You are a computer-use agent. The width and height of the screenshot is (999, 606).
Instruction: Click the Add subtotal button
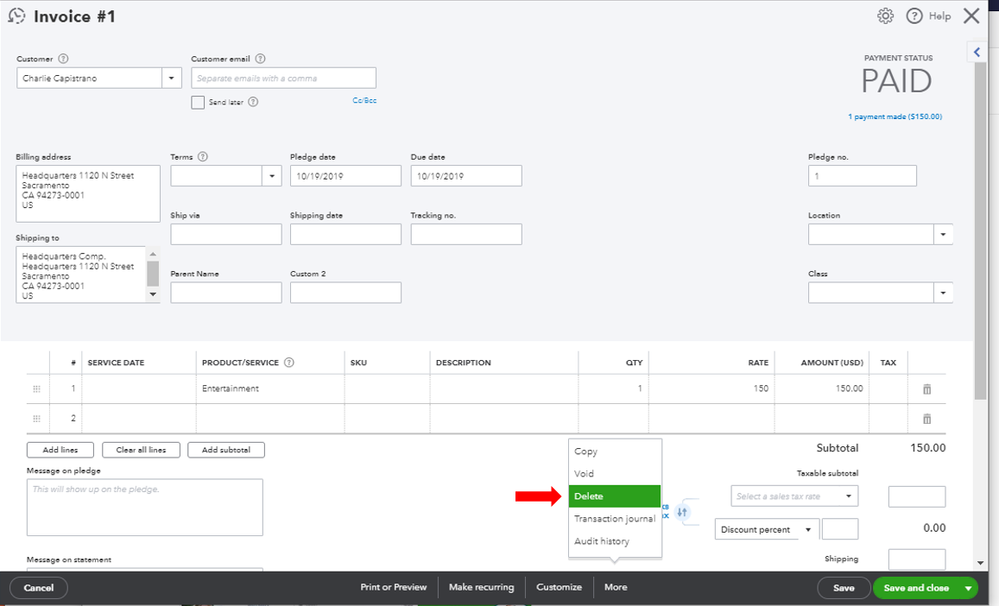click(226, 450)
